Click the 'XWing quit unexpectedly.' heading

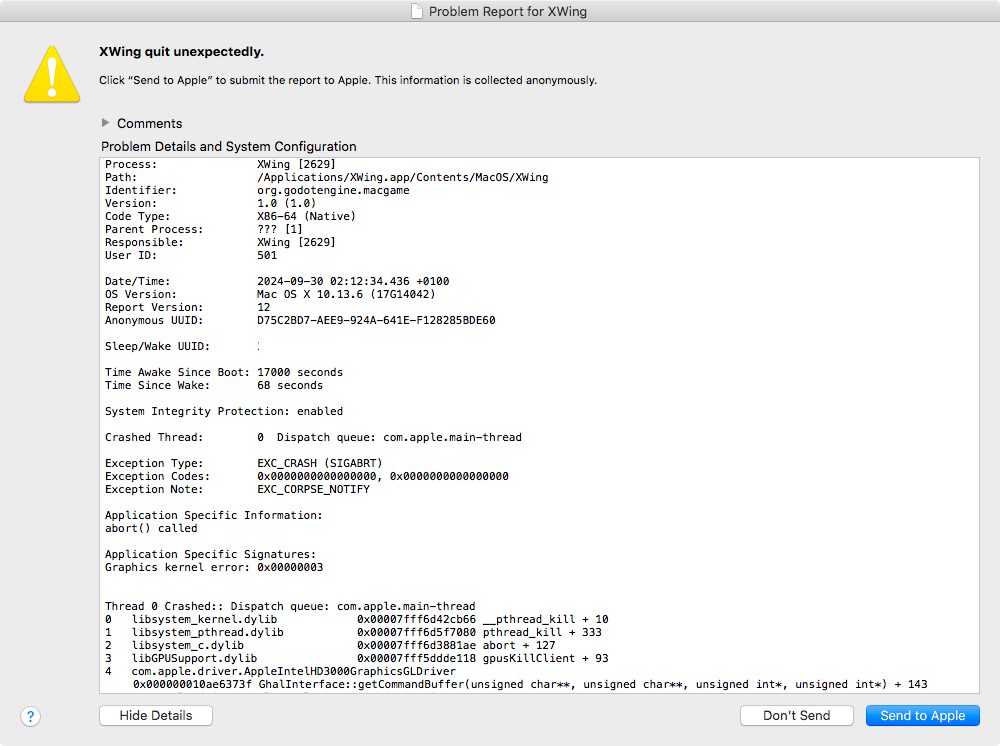(x=182, y=52)
